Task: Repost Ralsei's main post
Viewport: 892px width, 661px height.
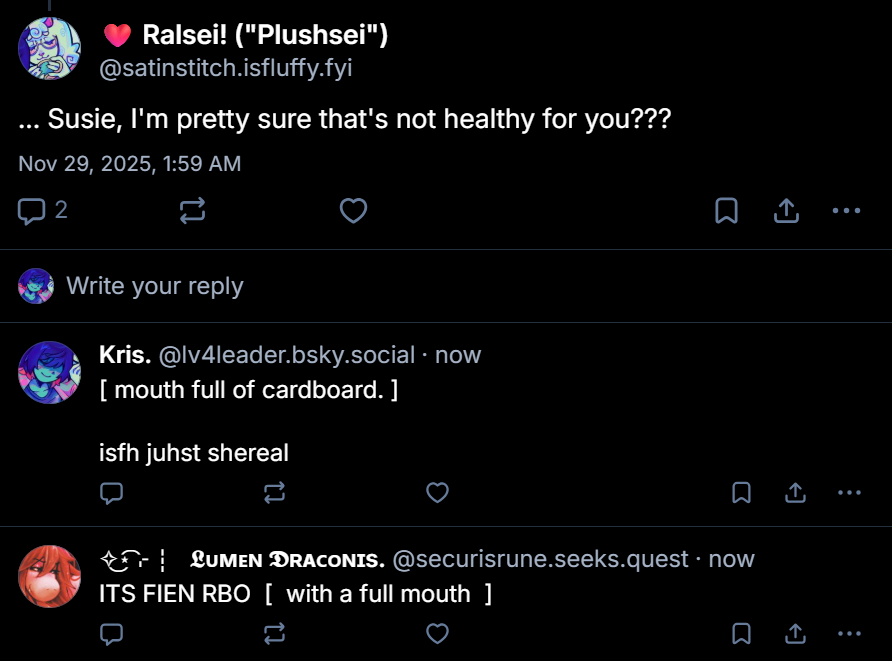Action: point(192,210)
